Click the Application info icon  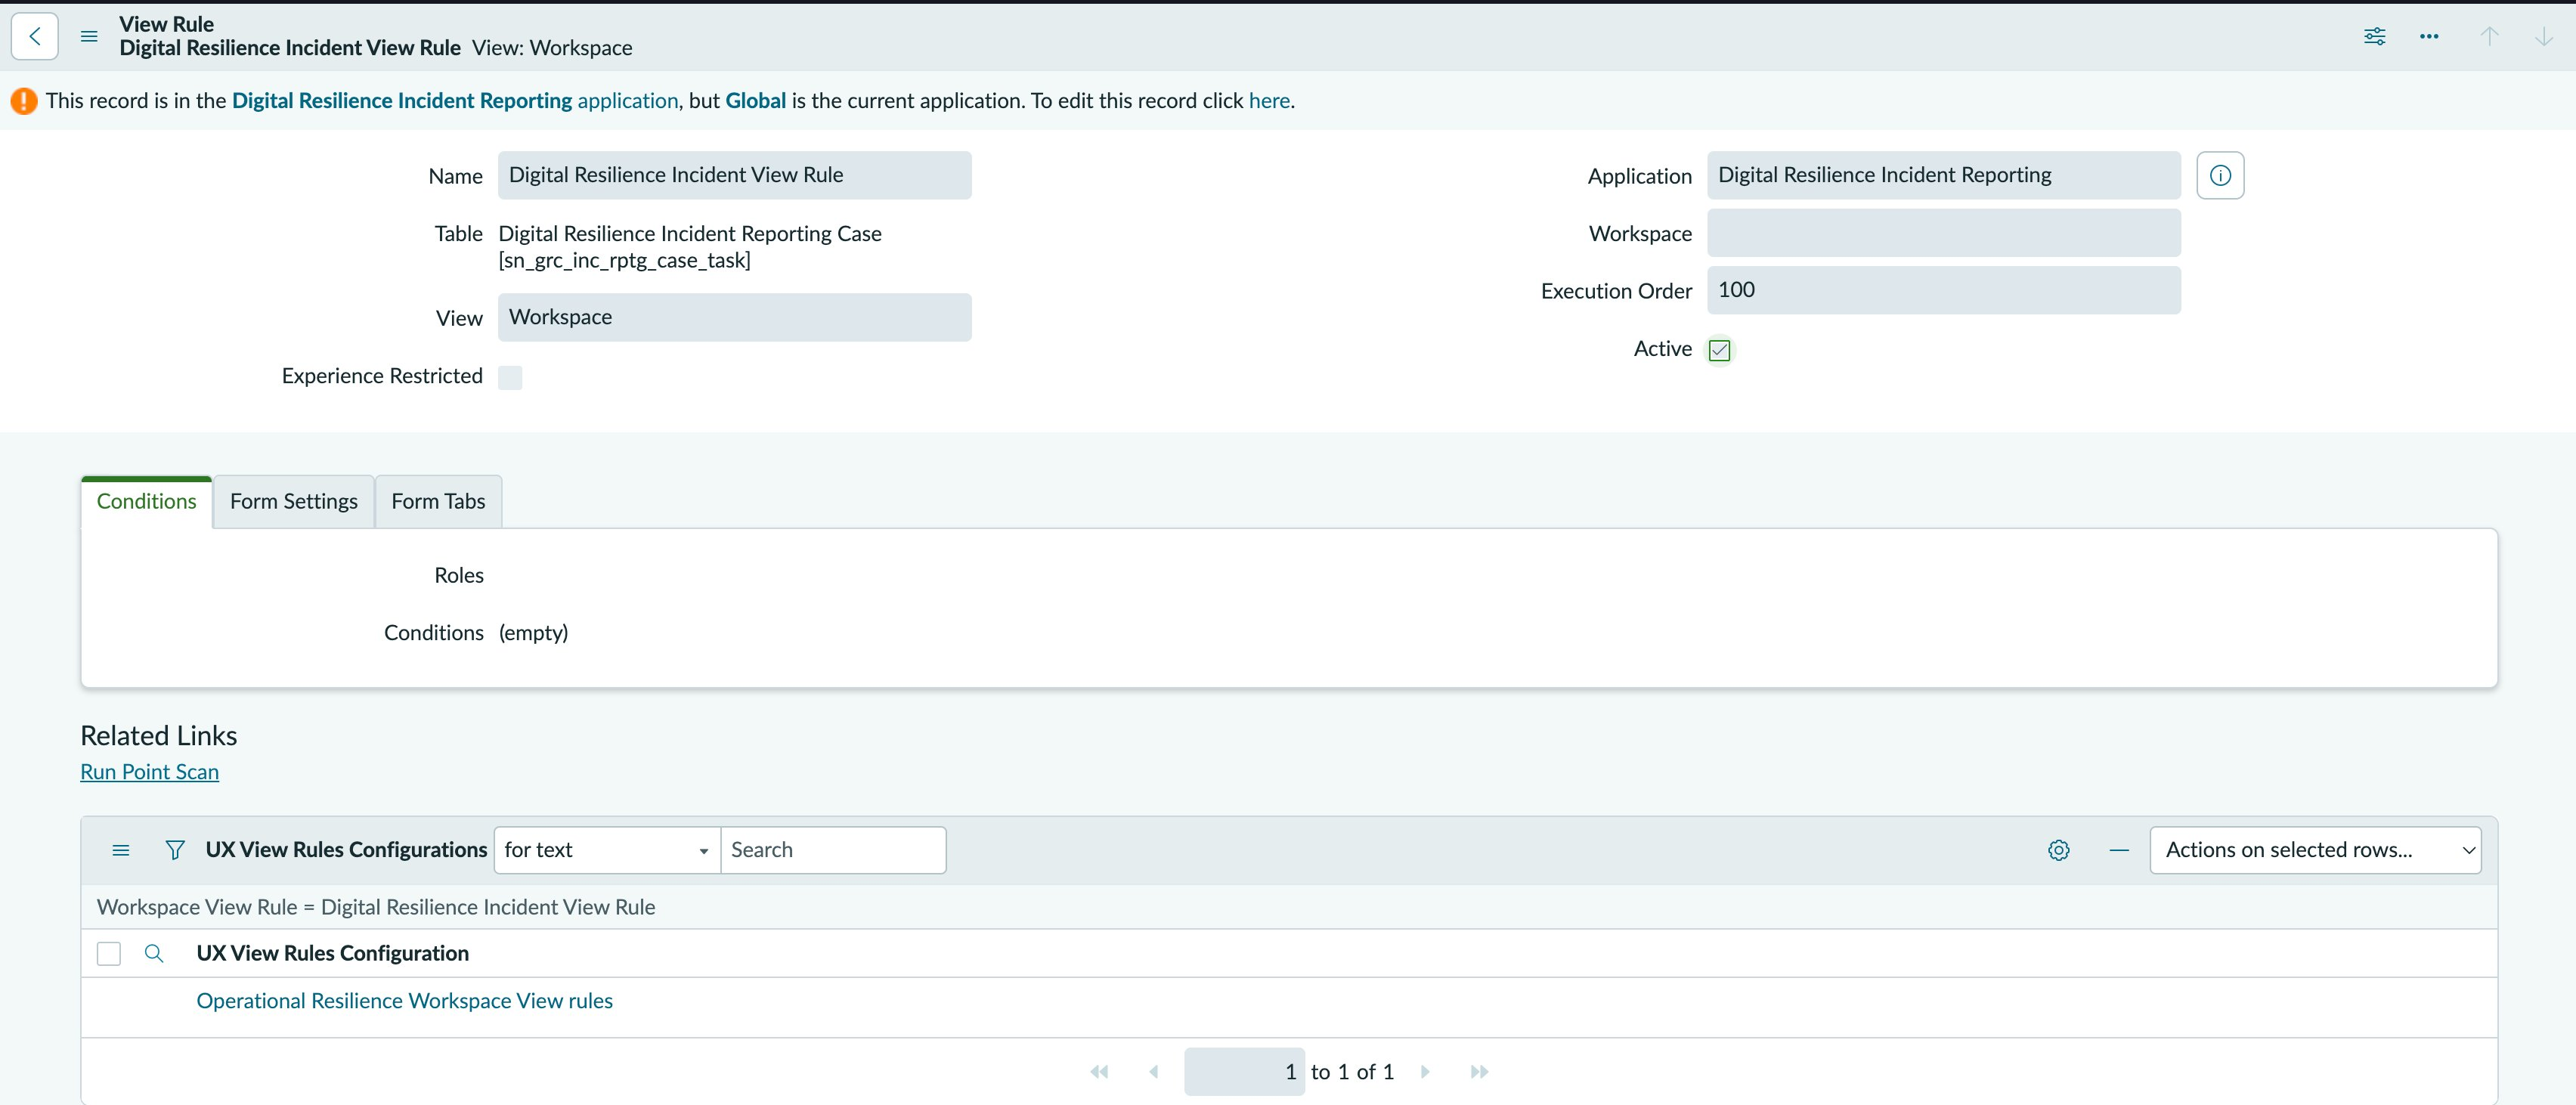[2220, 175]
